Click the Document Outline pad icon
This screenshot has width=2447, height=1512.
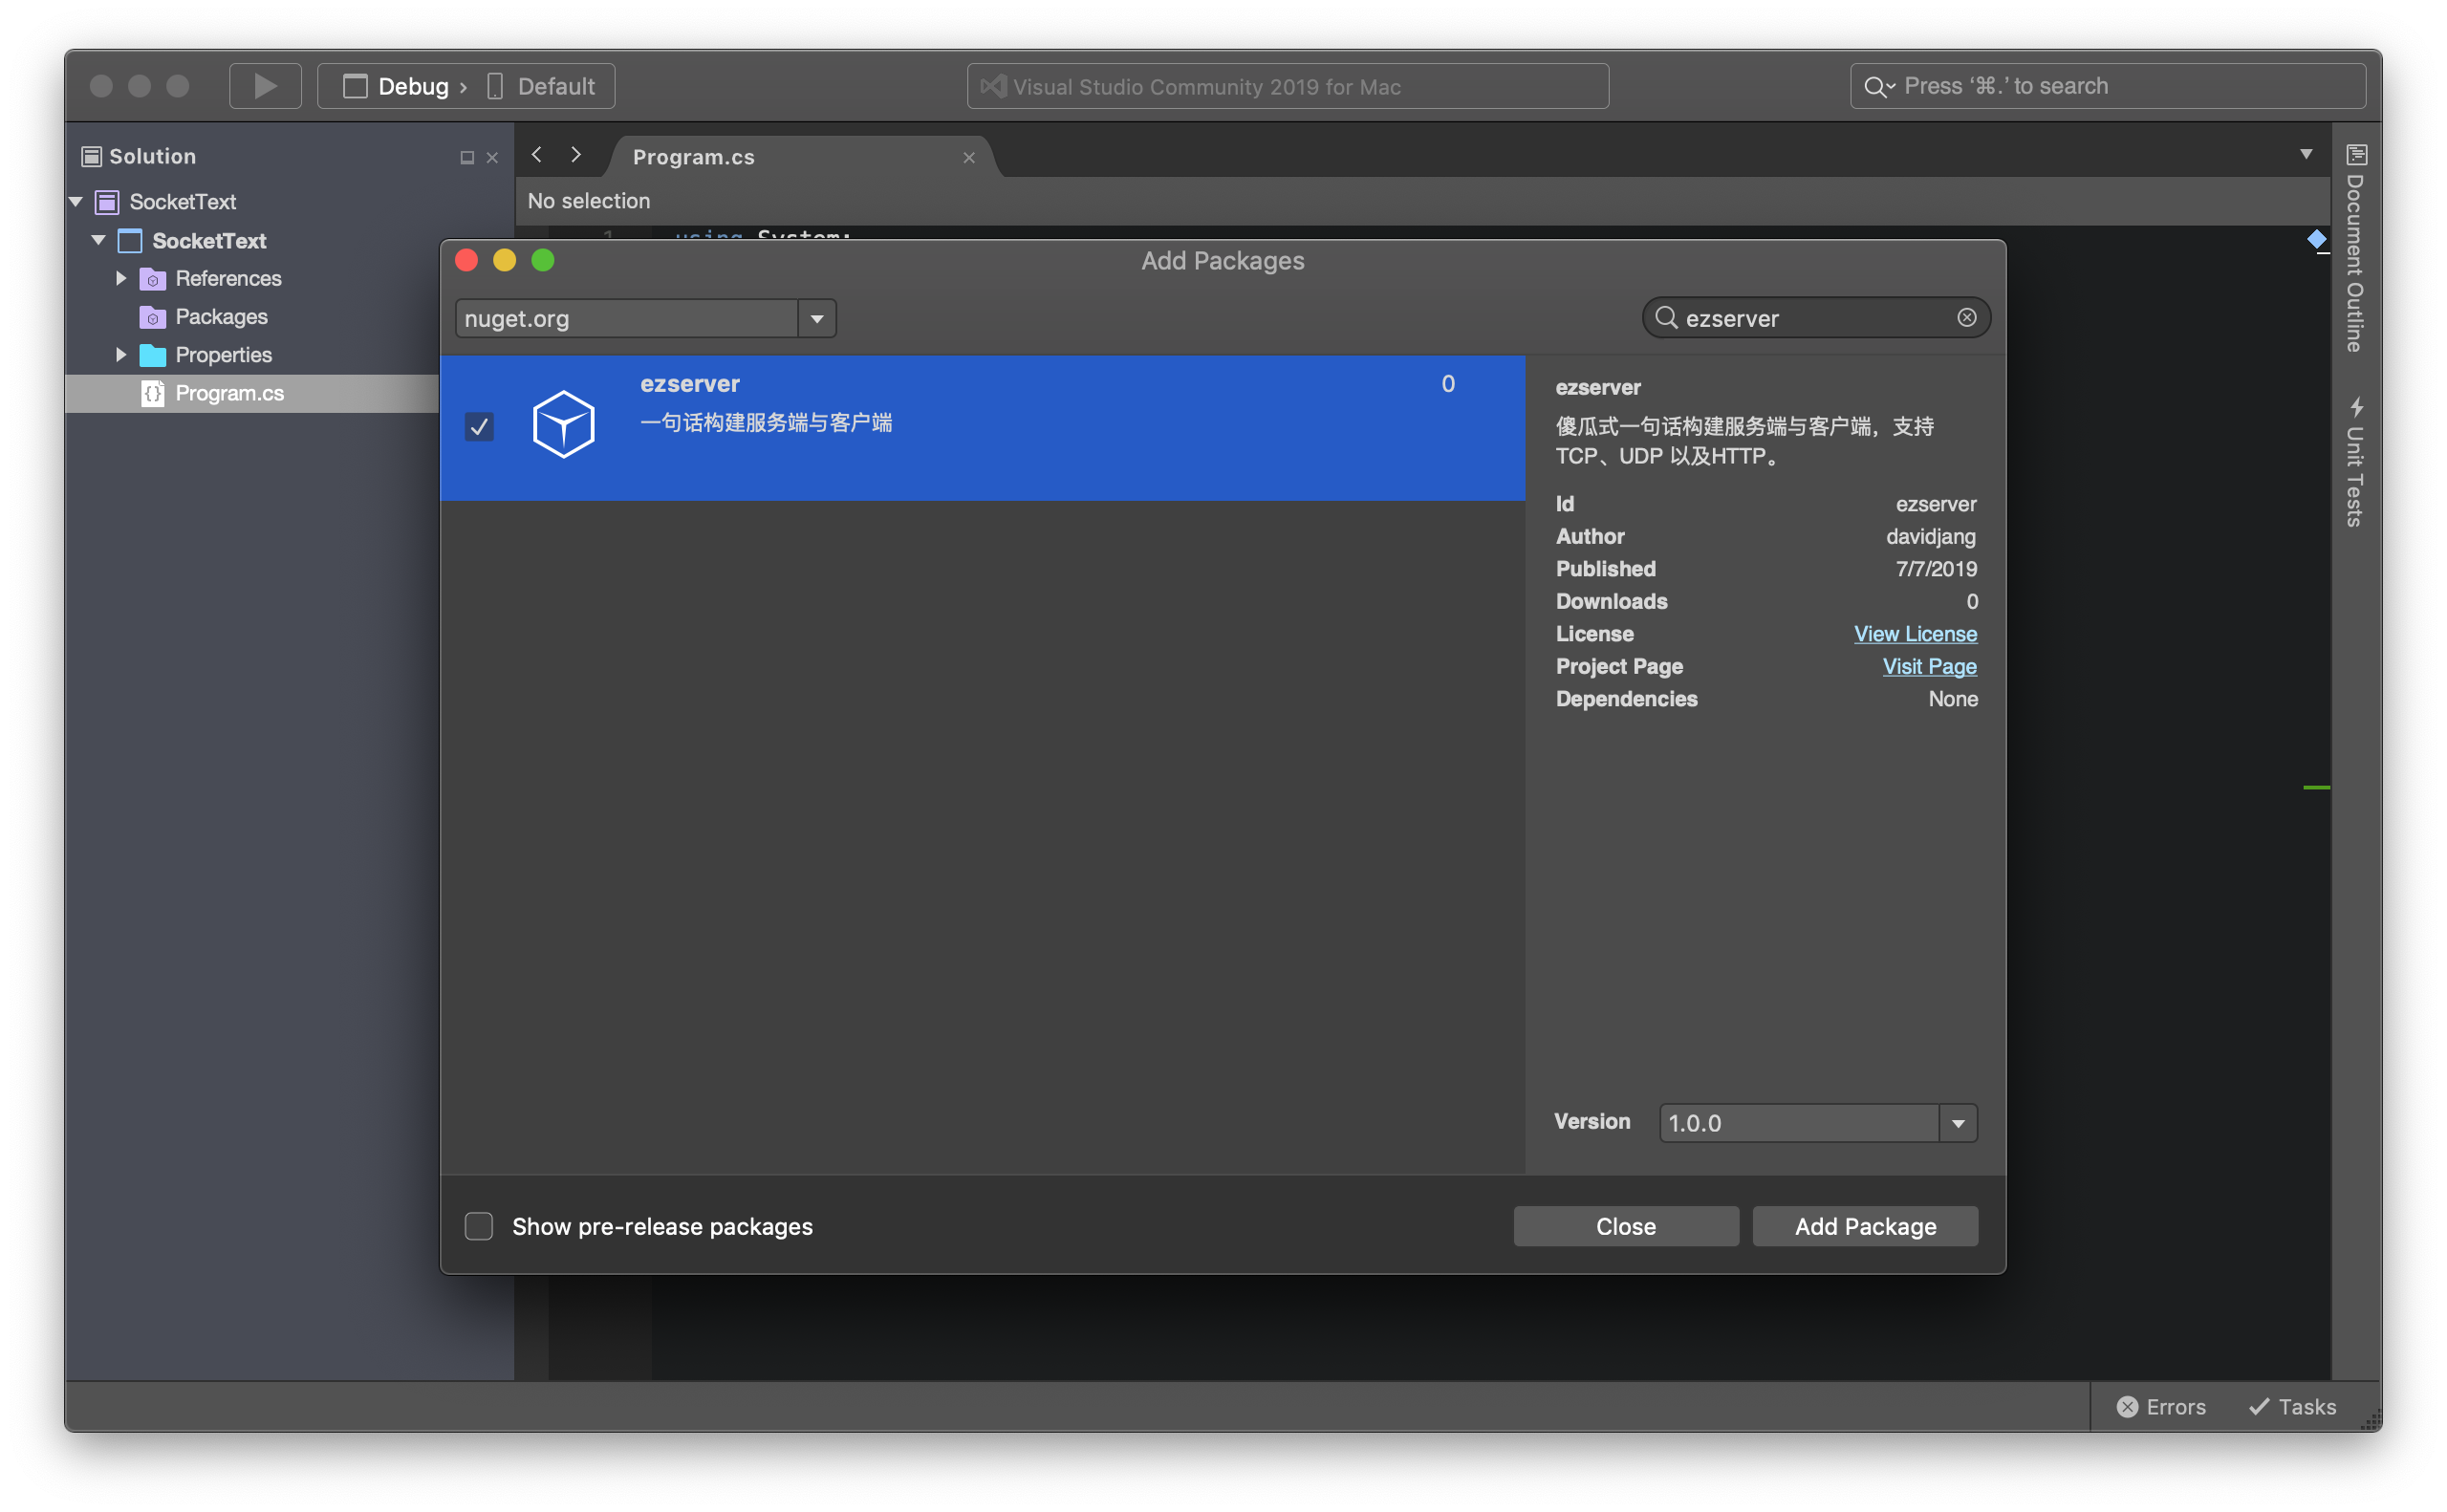point(2356,155)
